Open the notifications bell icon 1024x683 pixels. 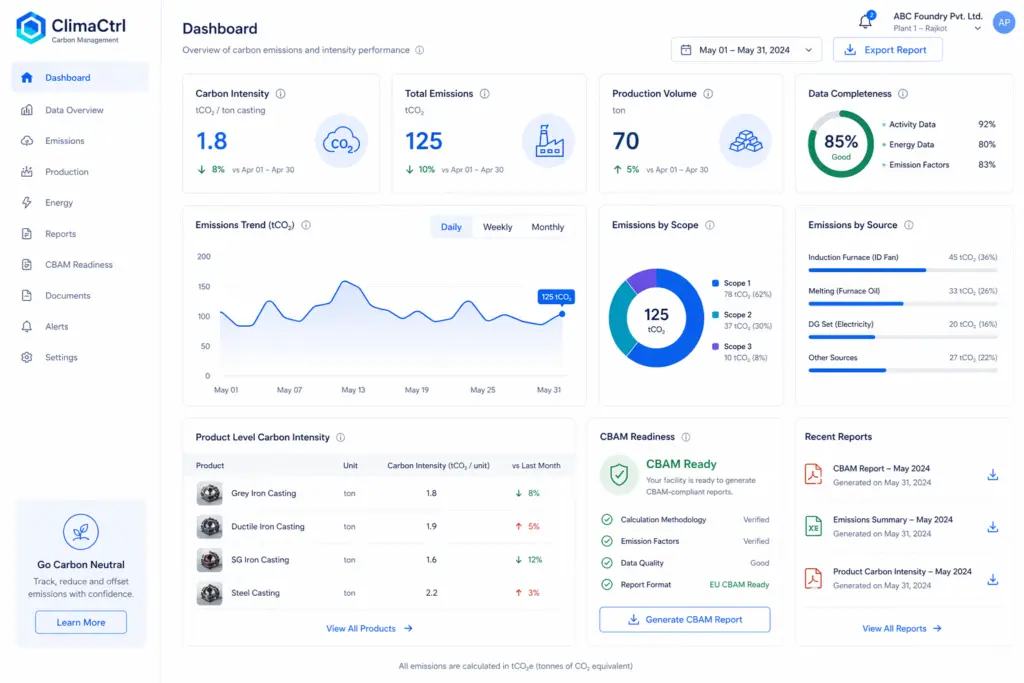pos(865,22)
